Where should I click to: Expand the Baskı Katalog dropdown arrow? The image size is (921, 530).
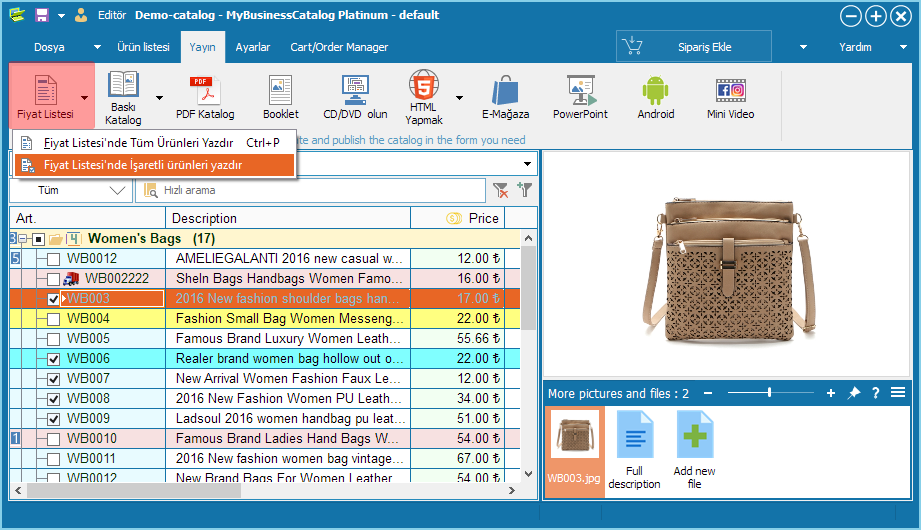pos(159,98)
